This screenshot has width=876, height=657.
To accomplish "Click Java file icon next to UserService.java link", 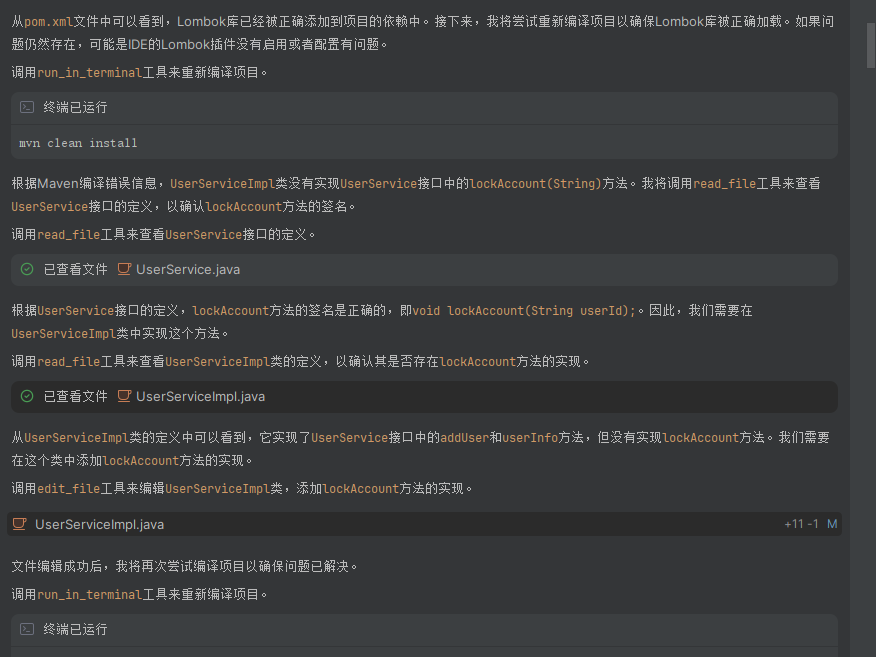I will [x=124, y=269].
